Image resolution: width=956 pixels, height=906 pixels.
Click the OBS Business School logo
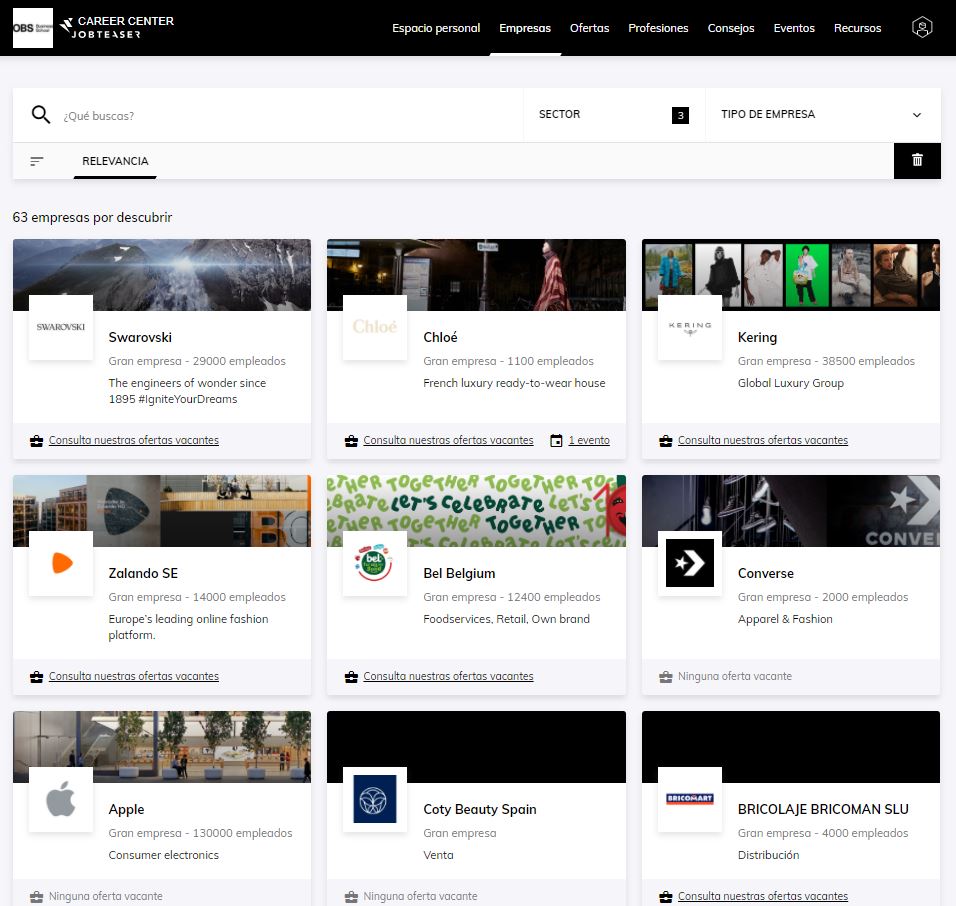(33, 28)
